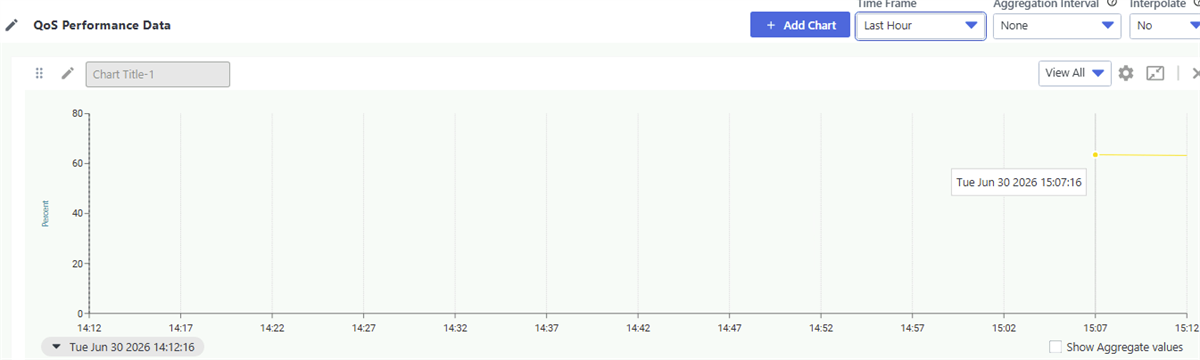The height and width of the screenshot is (360, 1200).
Task: Expand the chart to full screen
Action: pyautogui.click(x=1155, y=73)
